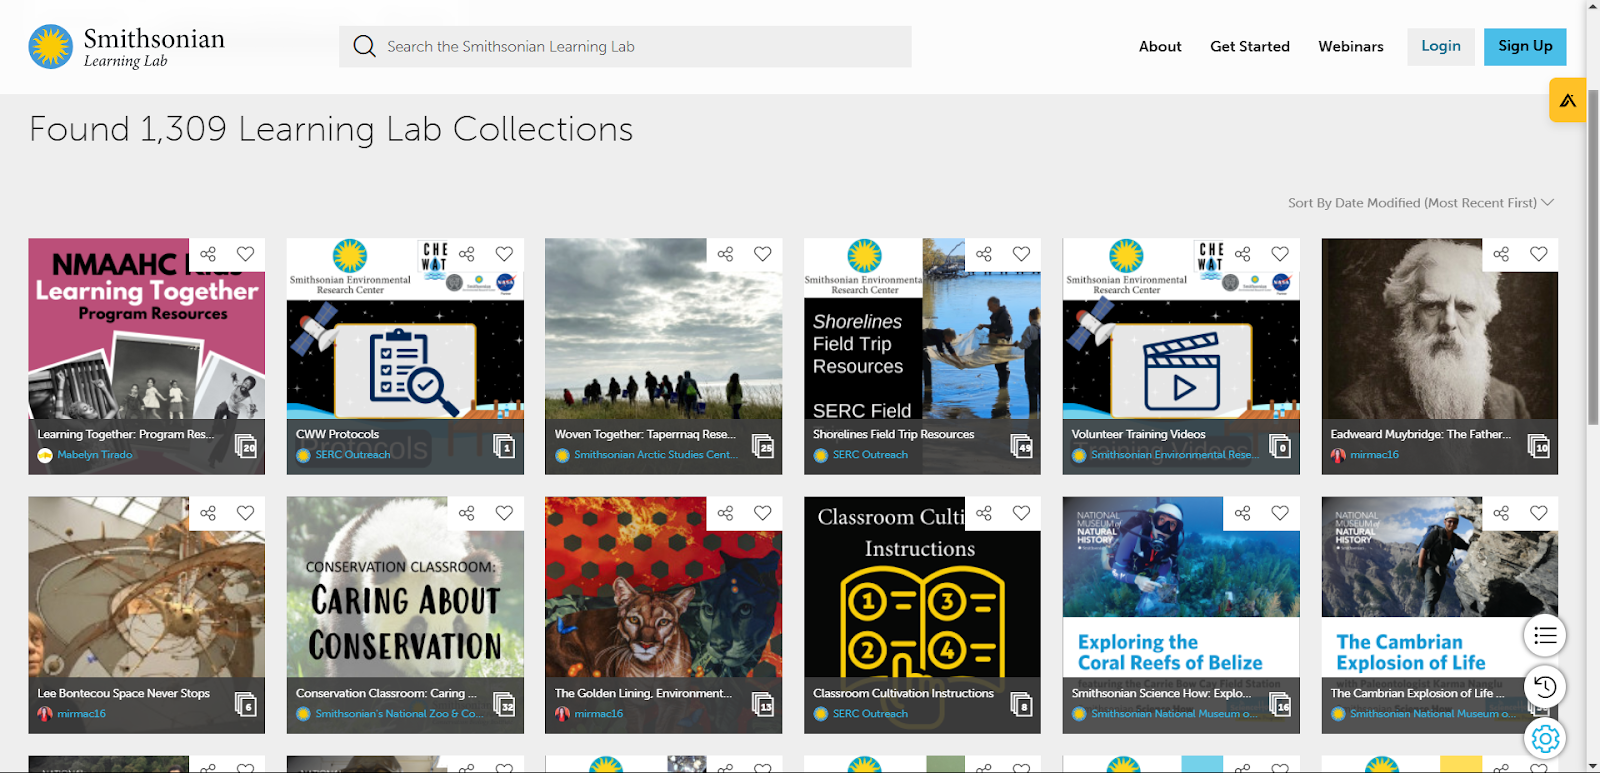Click resource count icon on Conservation Classroom card
This screenshot has height=773, width=1600.
(x=504, y=705)
